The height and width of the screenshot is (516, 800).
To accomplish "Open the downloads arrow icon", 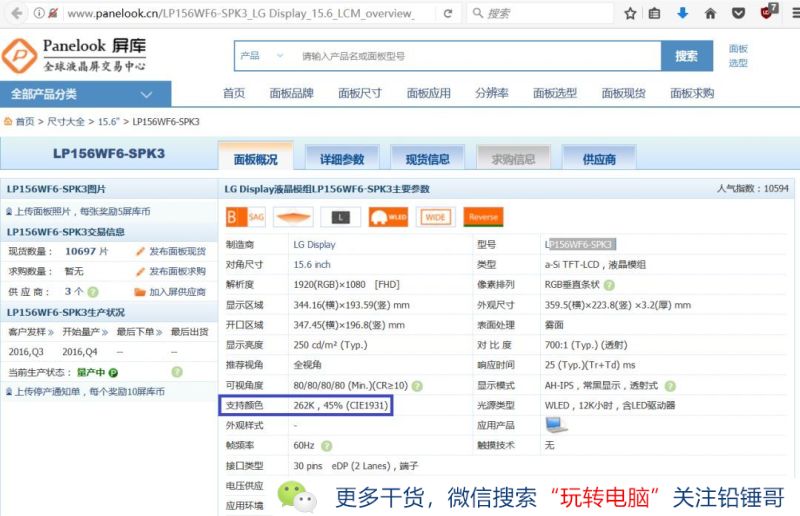I will coord(682,13).
